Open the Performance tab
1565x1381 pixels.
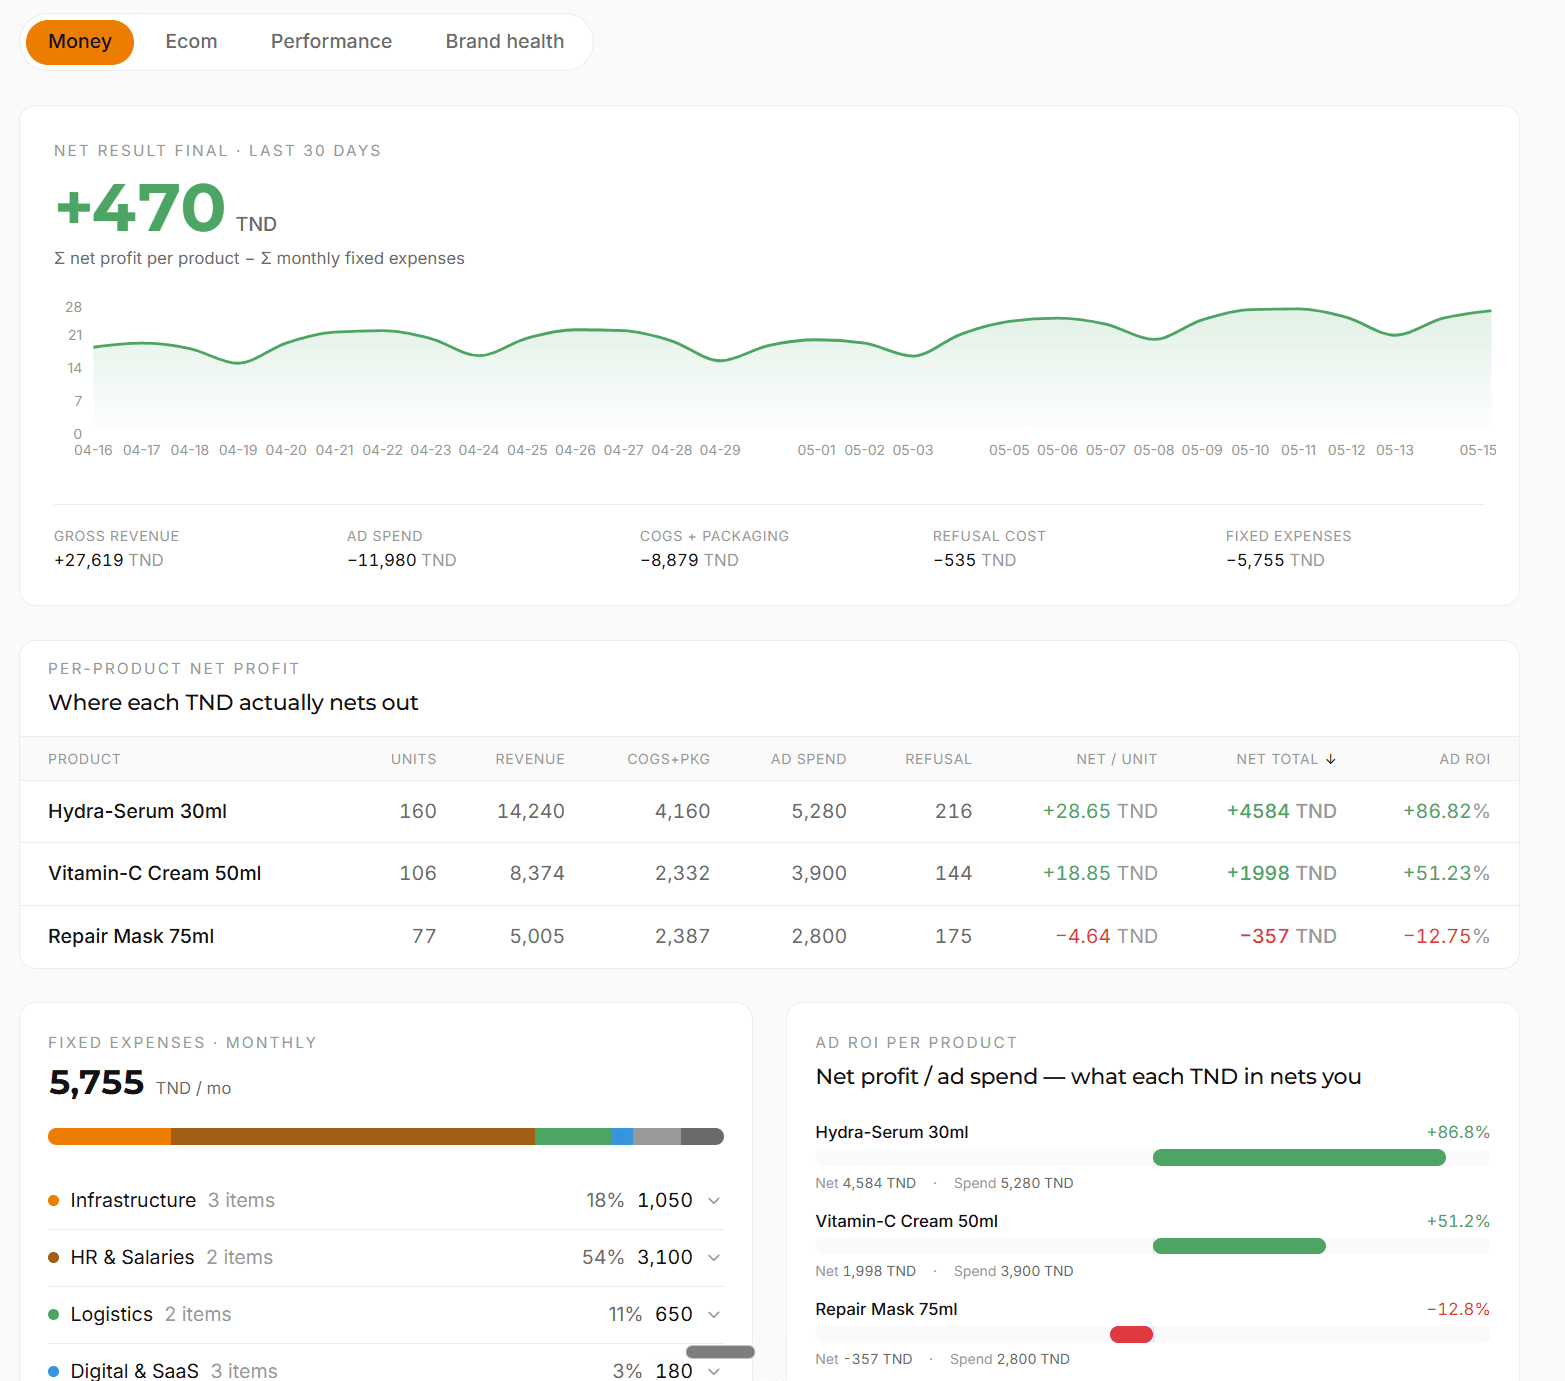[x=331, y=42]
